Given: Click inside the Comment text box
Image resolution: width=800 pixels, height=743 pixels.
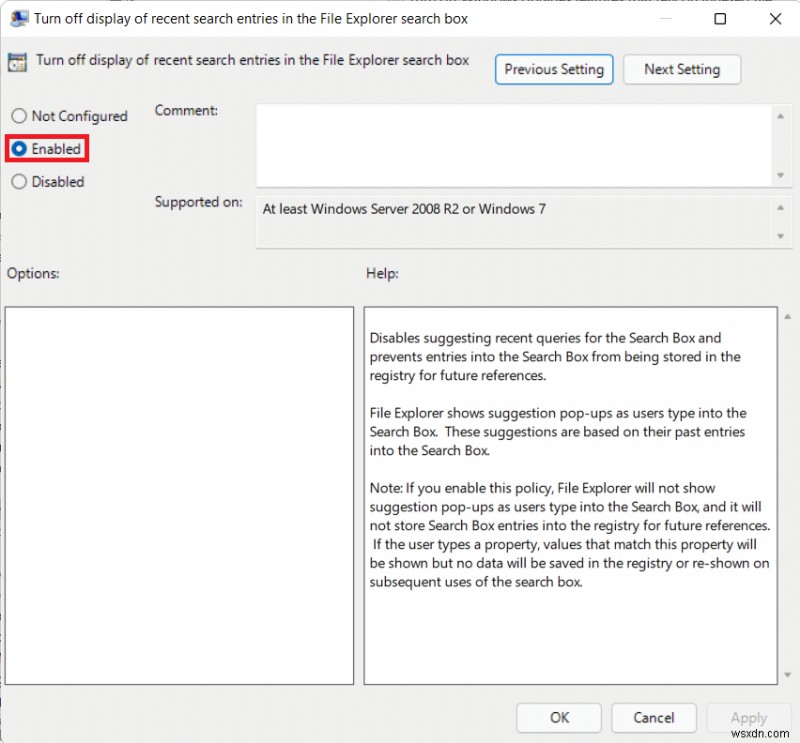Looking at the screenshot, I should pyautogui.click(x=514, y=145).
